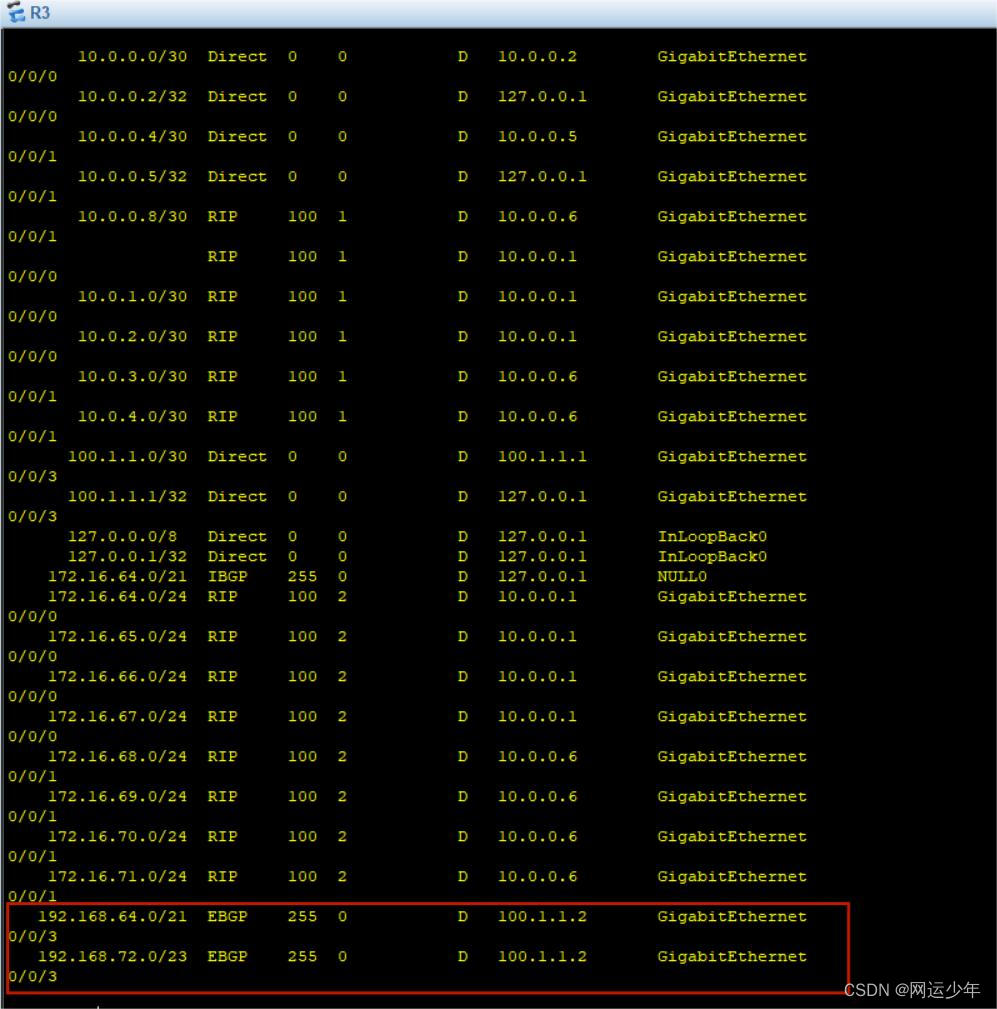Click next hop 100.1.1.2 of 192.168.64.0/21

pyautogui.click(x=542, y=916)
